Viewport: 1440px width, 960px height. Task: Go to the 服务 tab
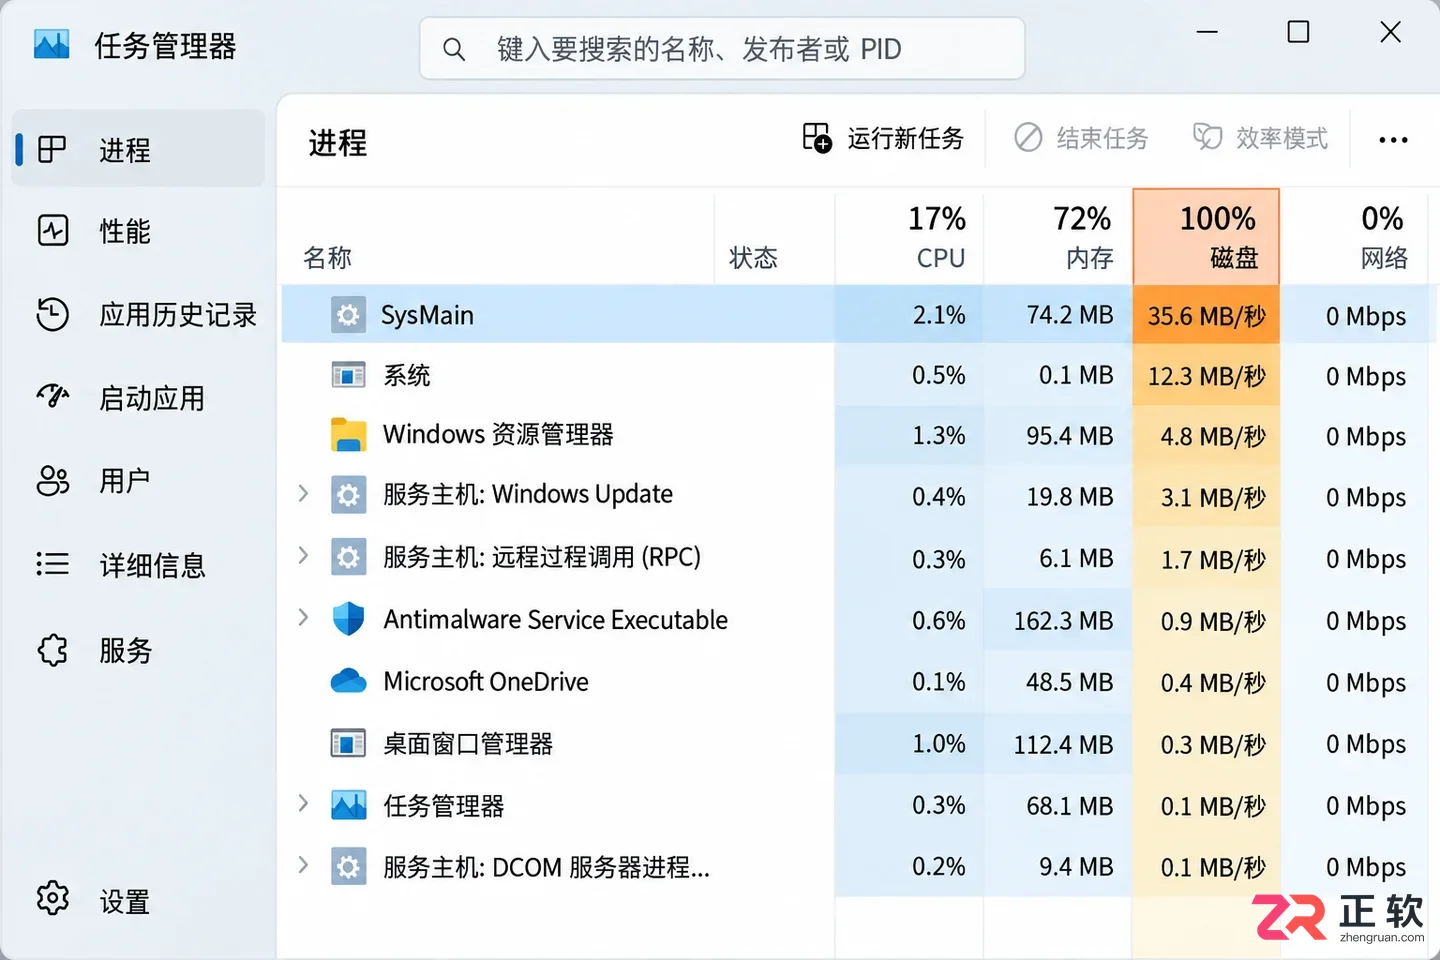138,650
